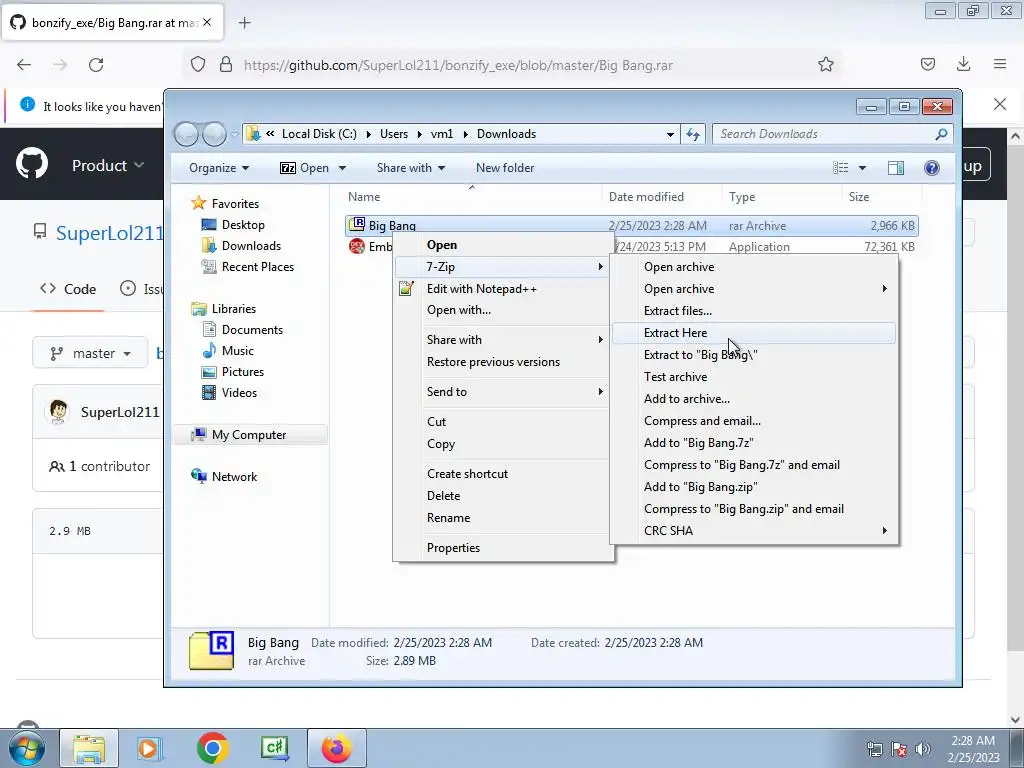Click the change your view icon

pyautogui.click(x=840, y=168)
